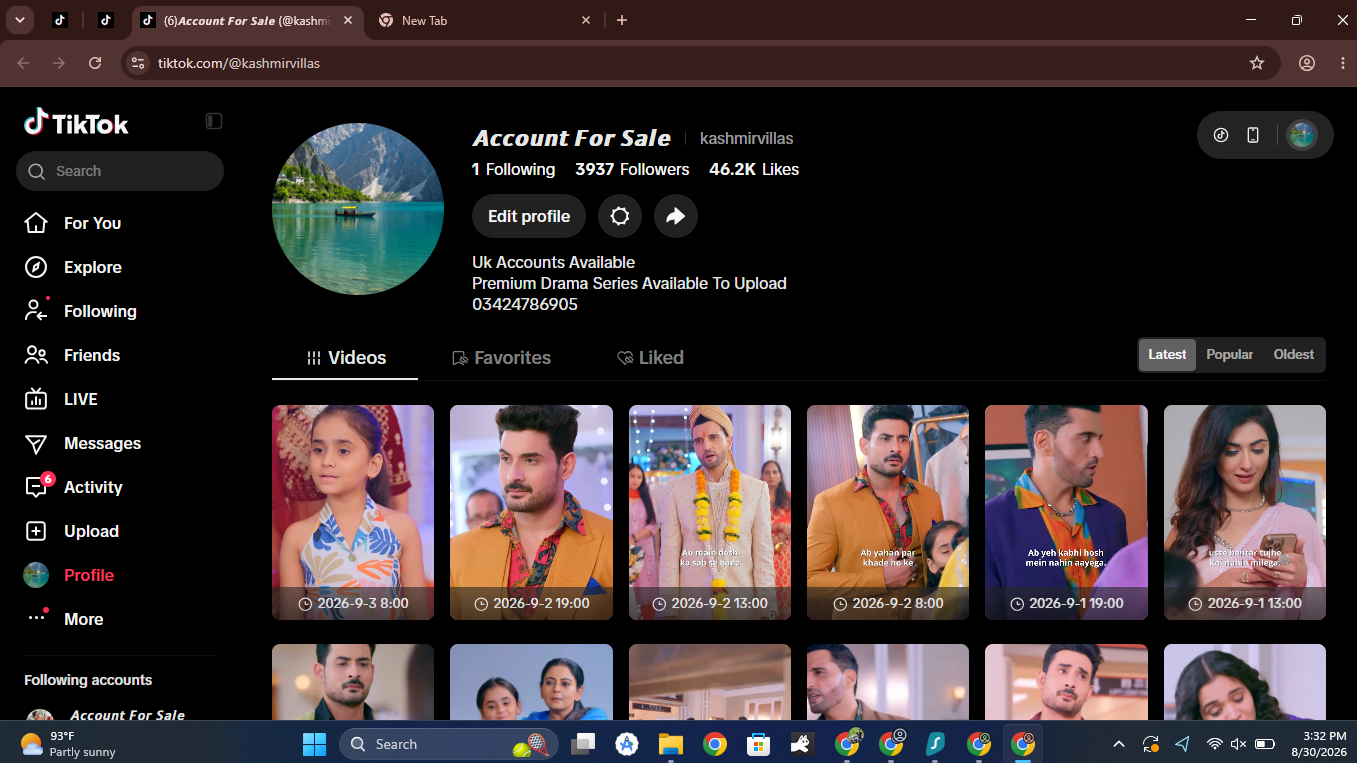View the 1 Following list
Screen dimensions: 1357x763
point(514,169)
